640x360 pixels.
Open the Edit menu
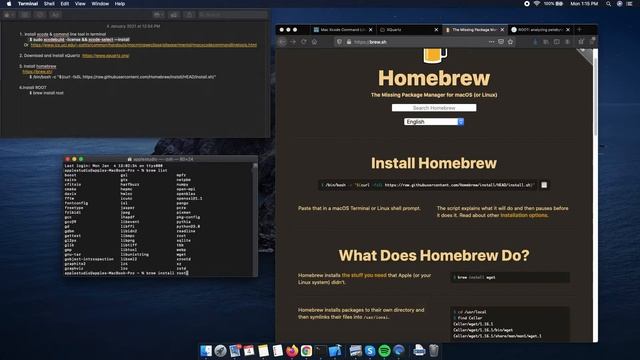(65, 4)
